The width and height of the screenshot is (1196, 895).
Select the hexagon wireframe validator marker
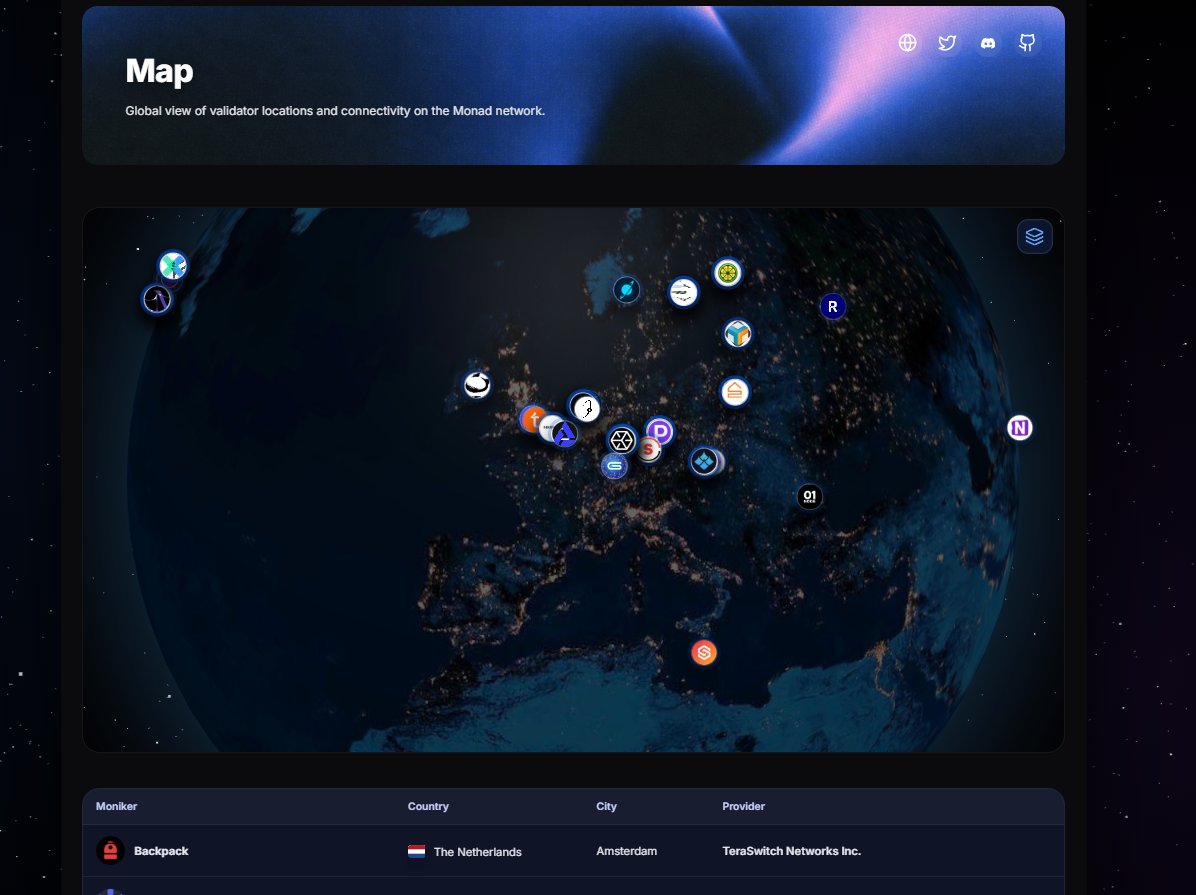tap(622, 440)
